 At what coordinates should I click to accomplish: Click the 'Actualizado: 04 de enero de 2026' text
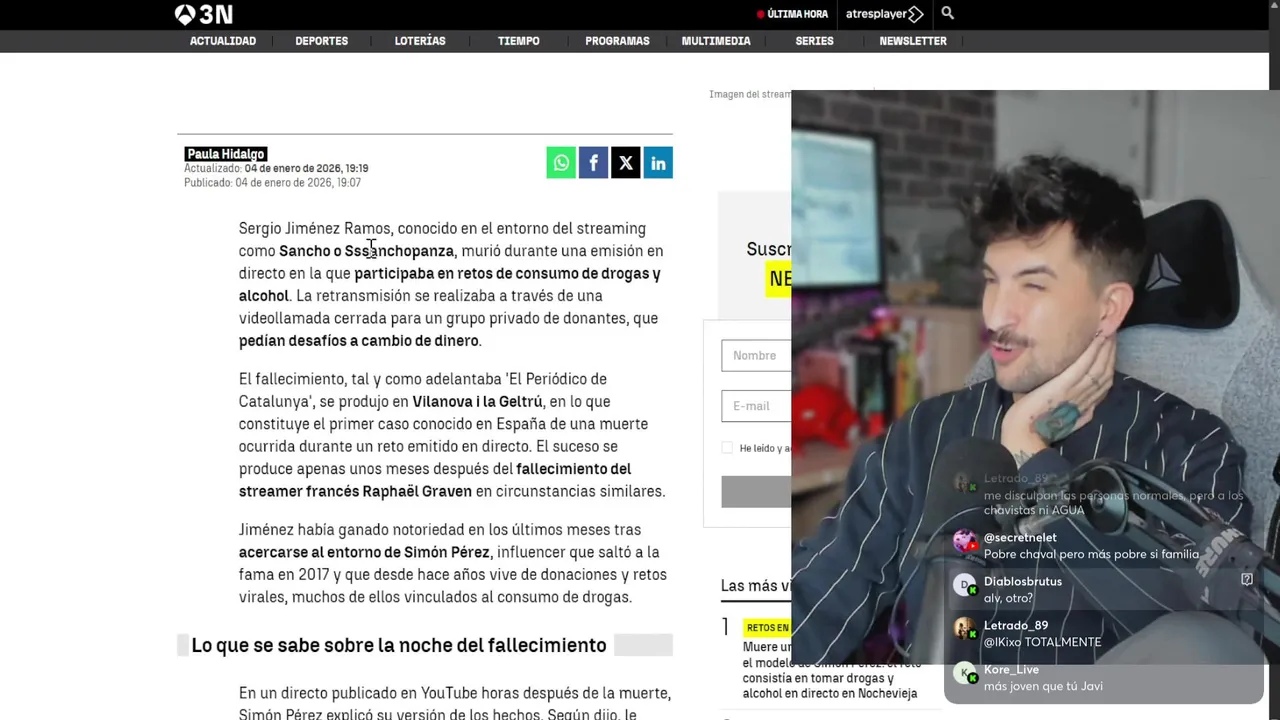tap(276, 169)
